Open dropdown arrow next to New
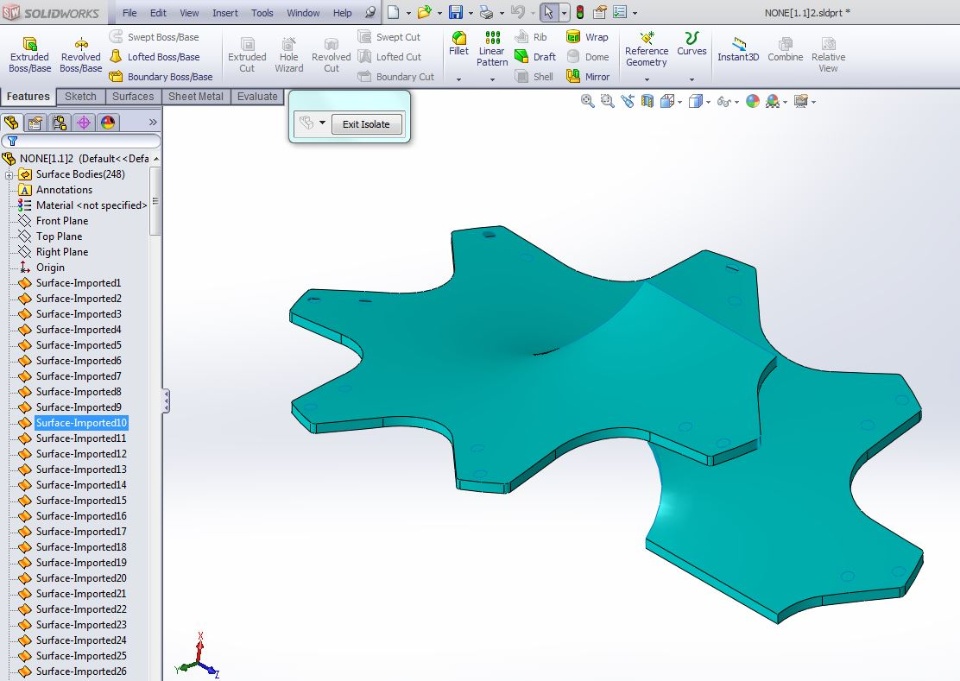Viewport: 960px width, 681px height. (408, 13)
